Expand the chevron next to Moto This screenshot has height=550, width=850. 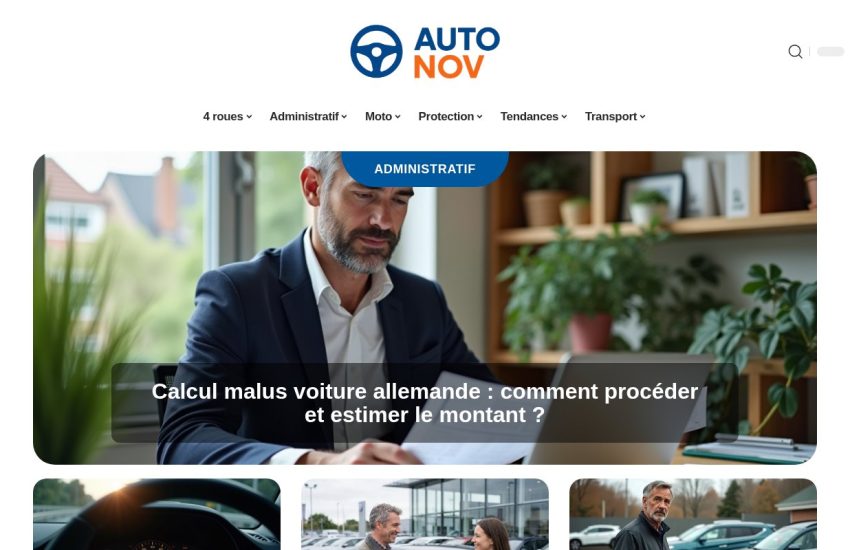398,117
